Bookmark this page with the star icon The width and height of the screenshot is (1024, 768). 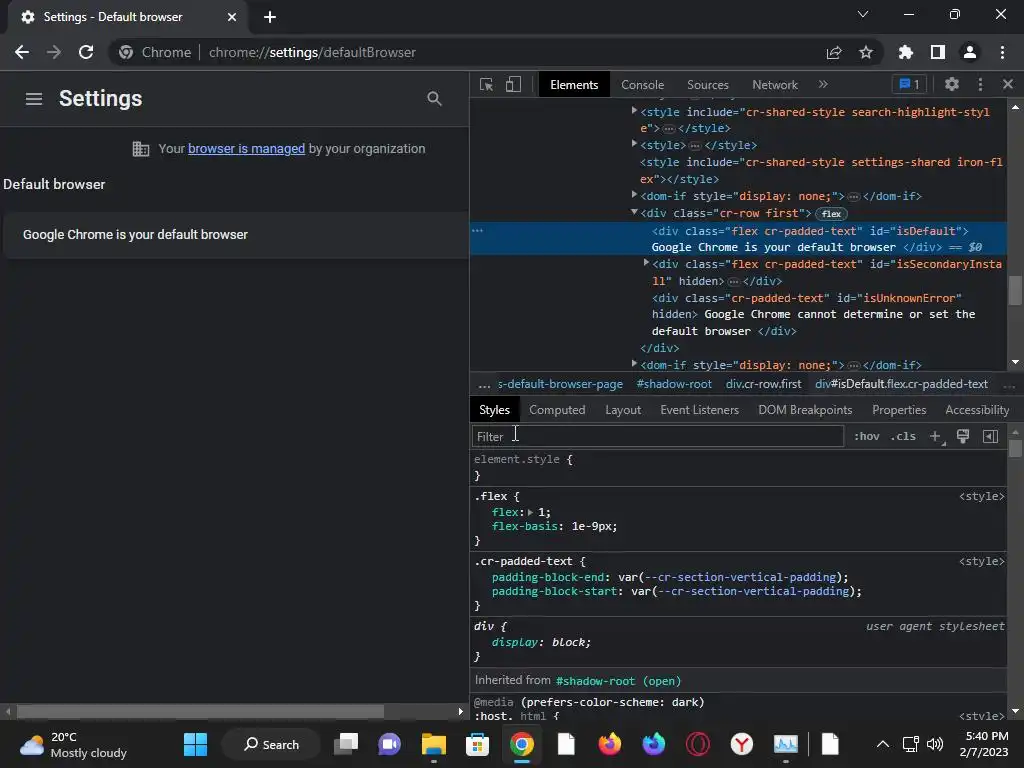coord(865,52)
